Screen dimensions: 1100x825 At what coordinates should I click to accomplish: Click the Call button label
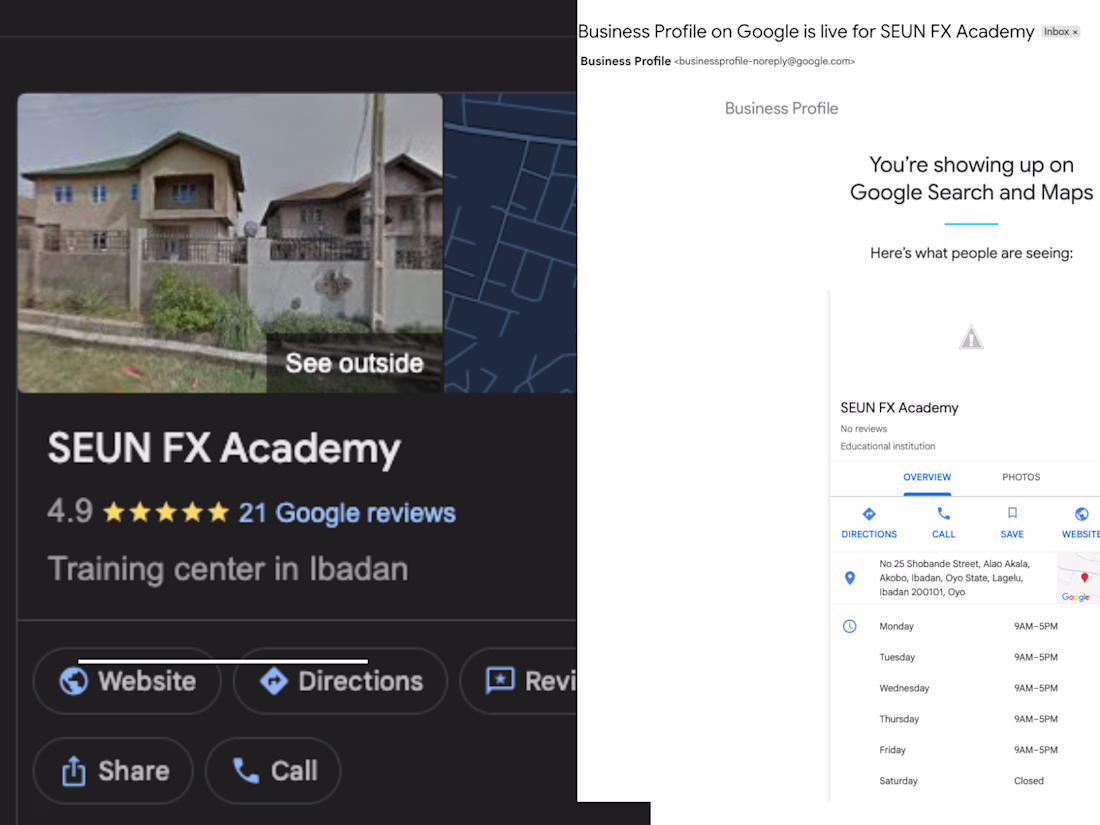[x=294, y=770]
